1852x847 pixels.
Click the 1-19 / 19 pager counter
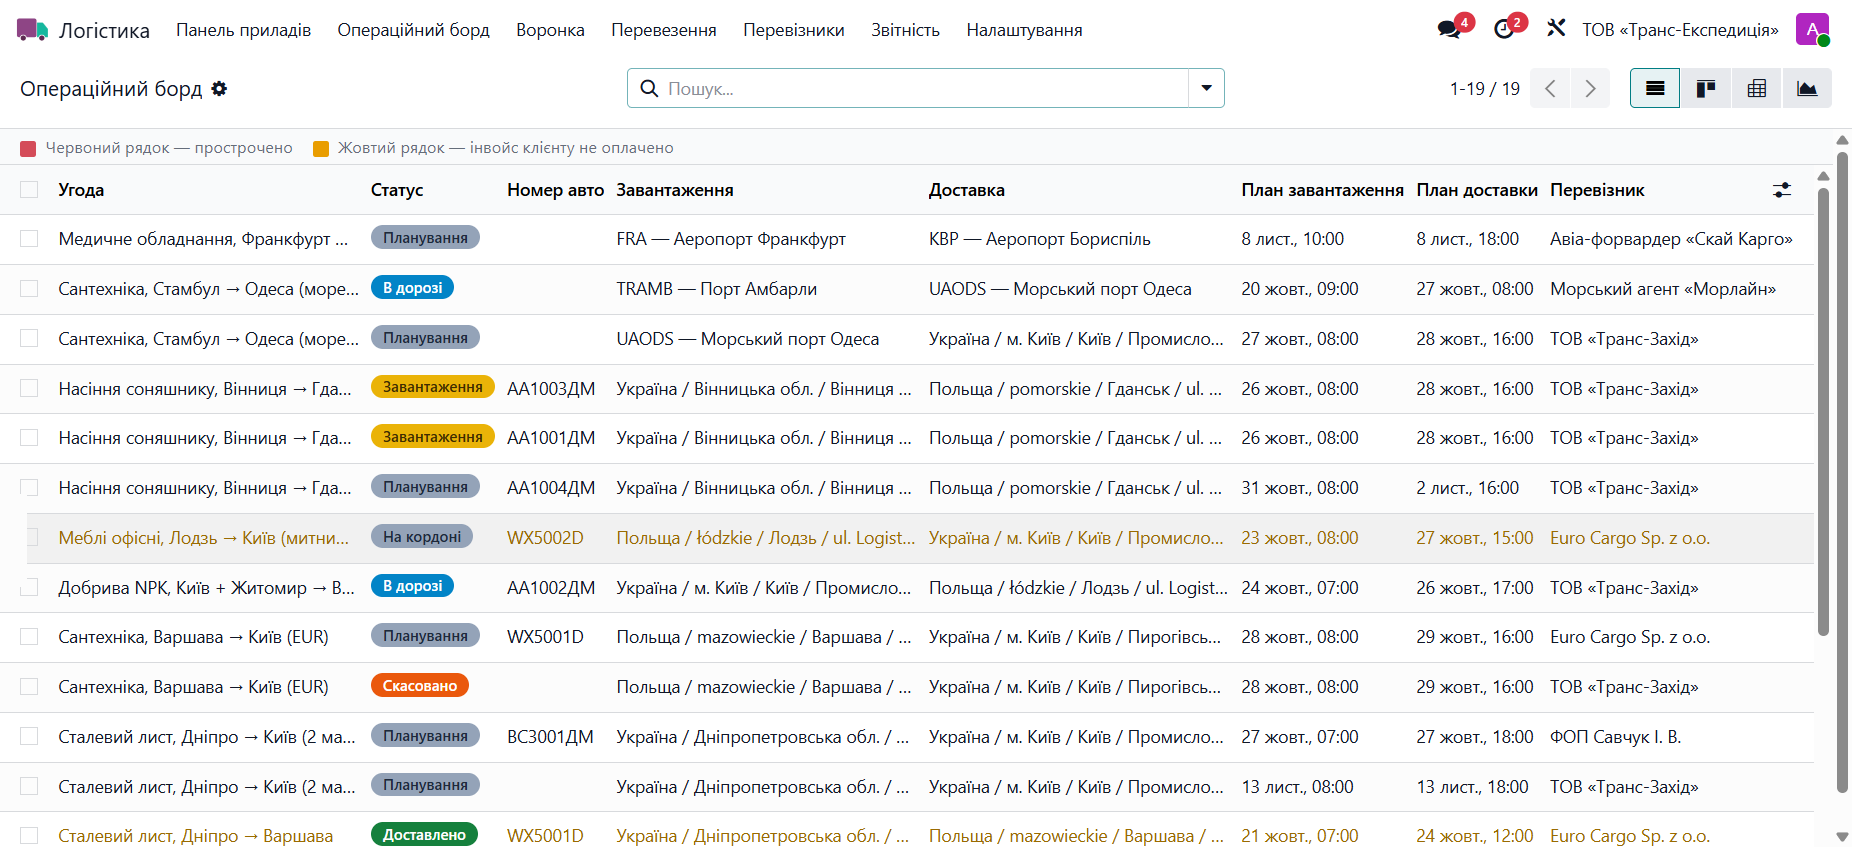(x=1485, y=89)
